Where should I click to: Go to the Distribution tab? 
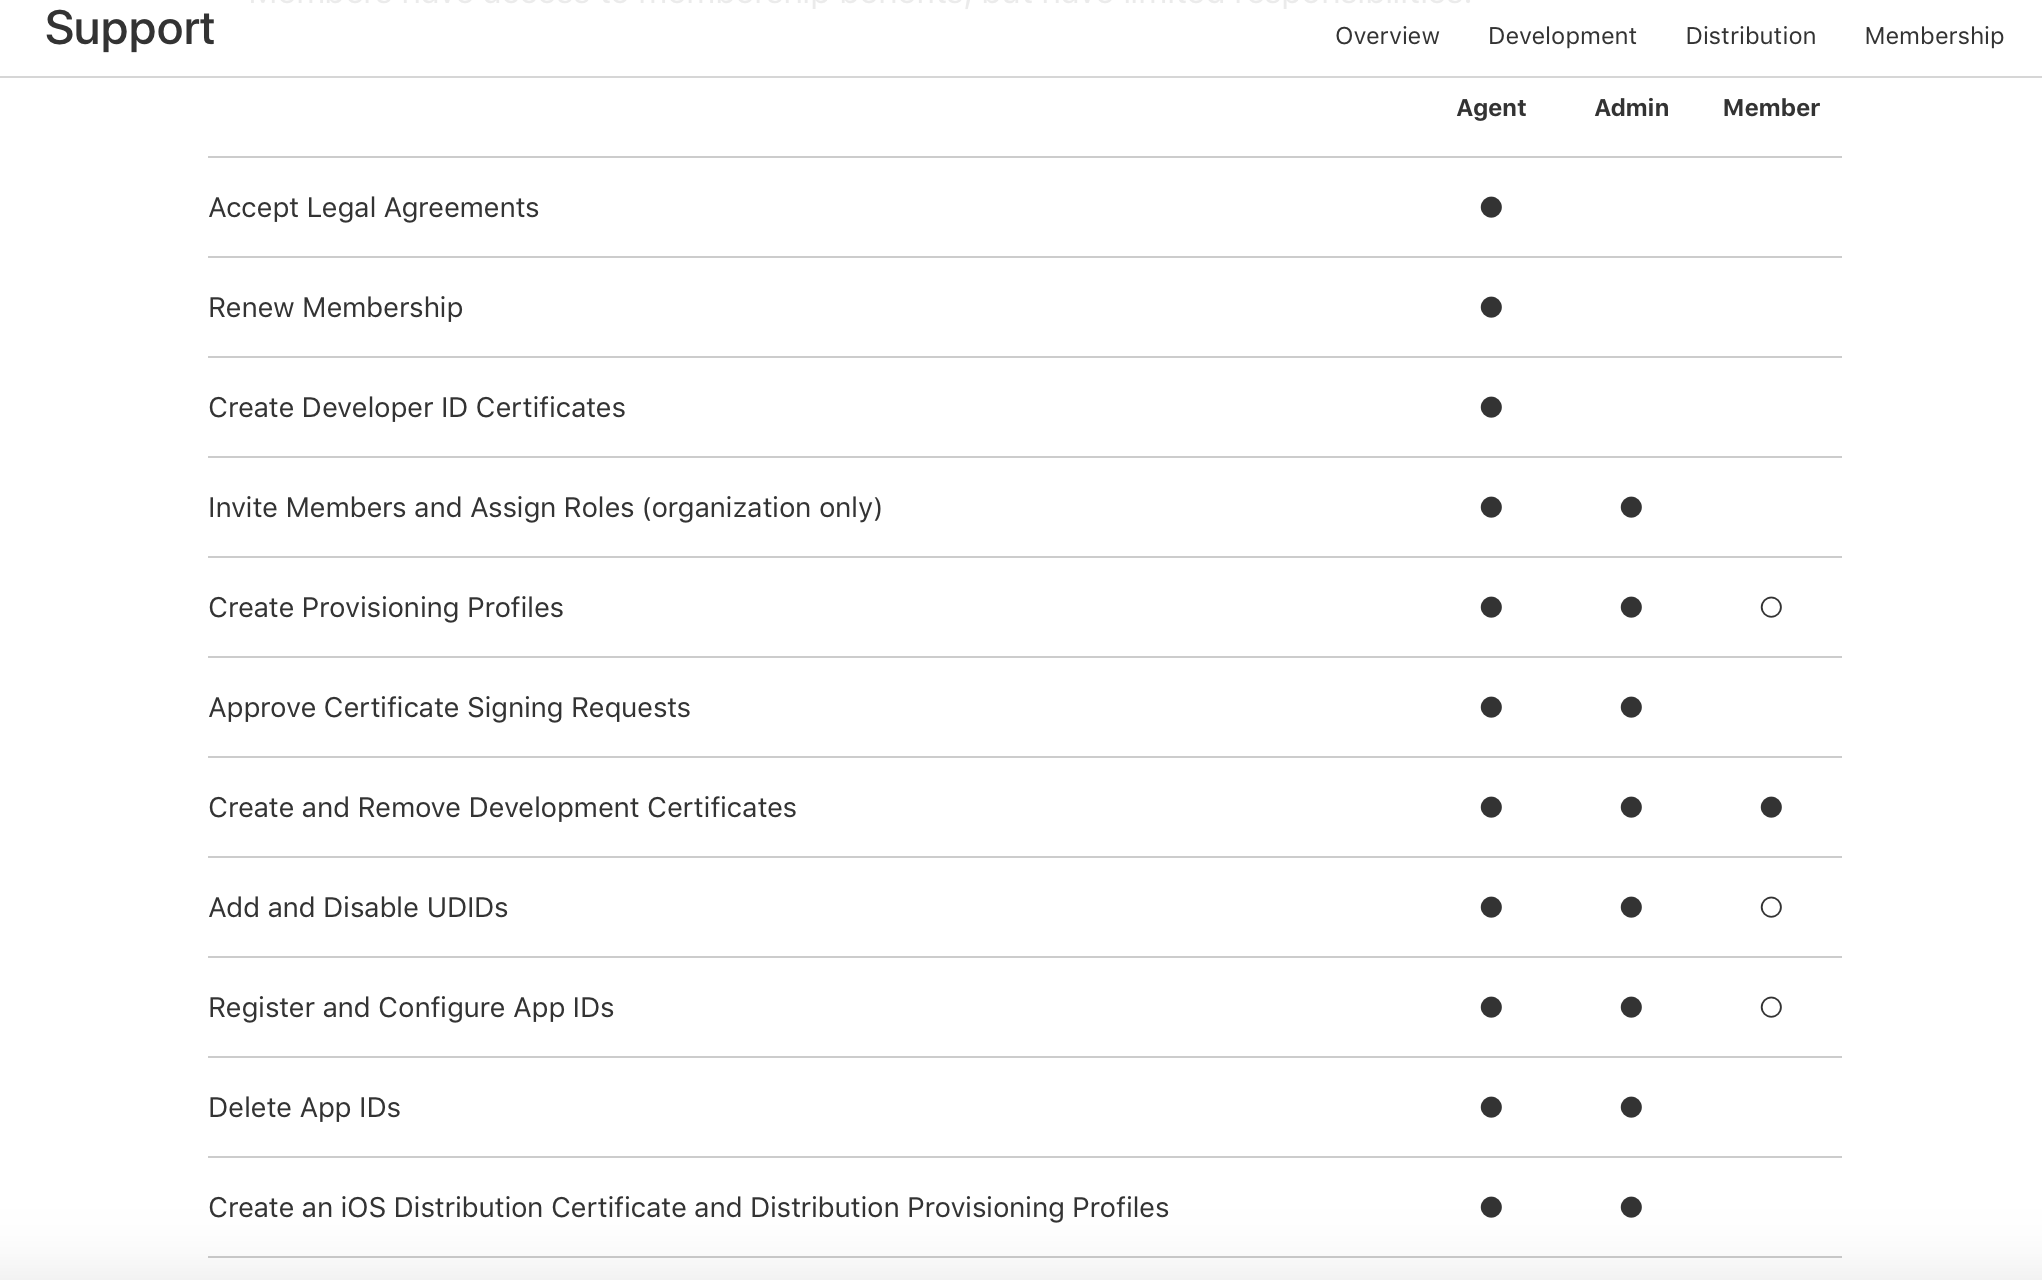1750,36
